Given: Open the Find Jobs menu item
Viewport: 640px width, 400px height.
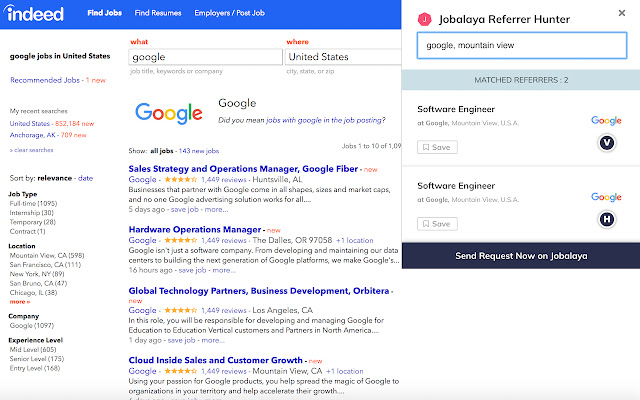Looking at the screenshot, I should point(104,13).
